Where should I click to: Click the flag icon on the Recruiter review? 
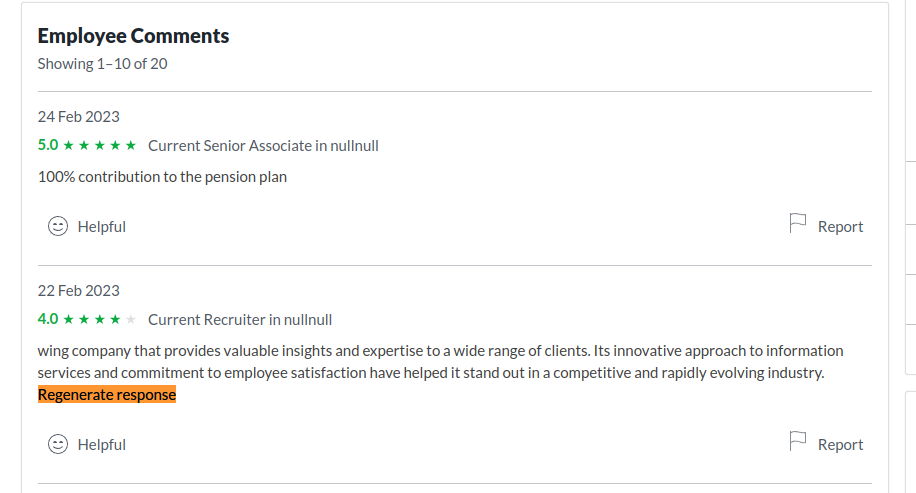pyautogui.click(x=798, y=442)
